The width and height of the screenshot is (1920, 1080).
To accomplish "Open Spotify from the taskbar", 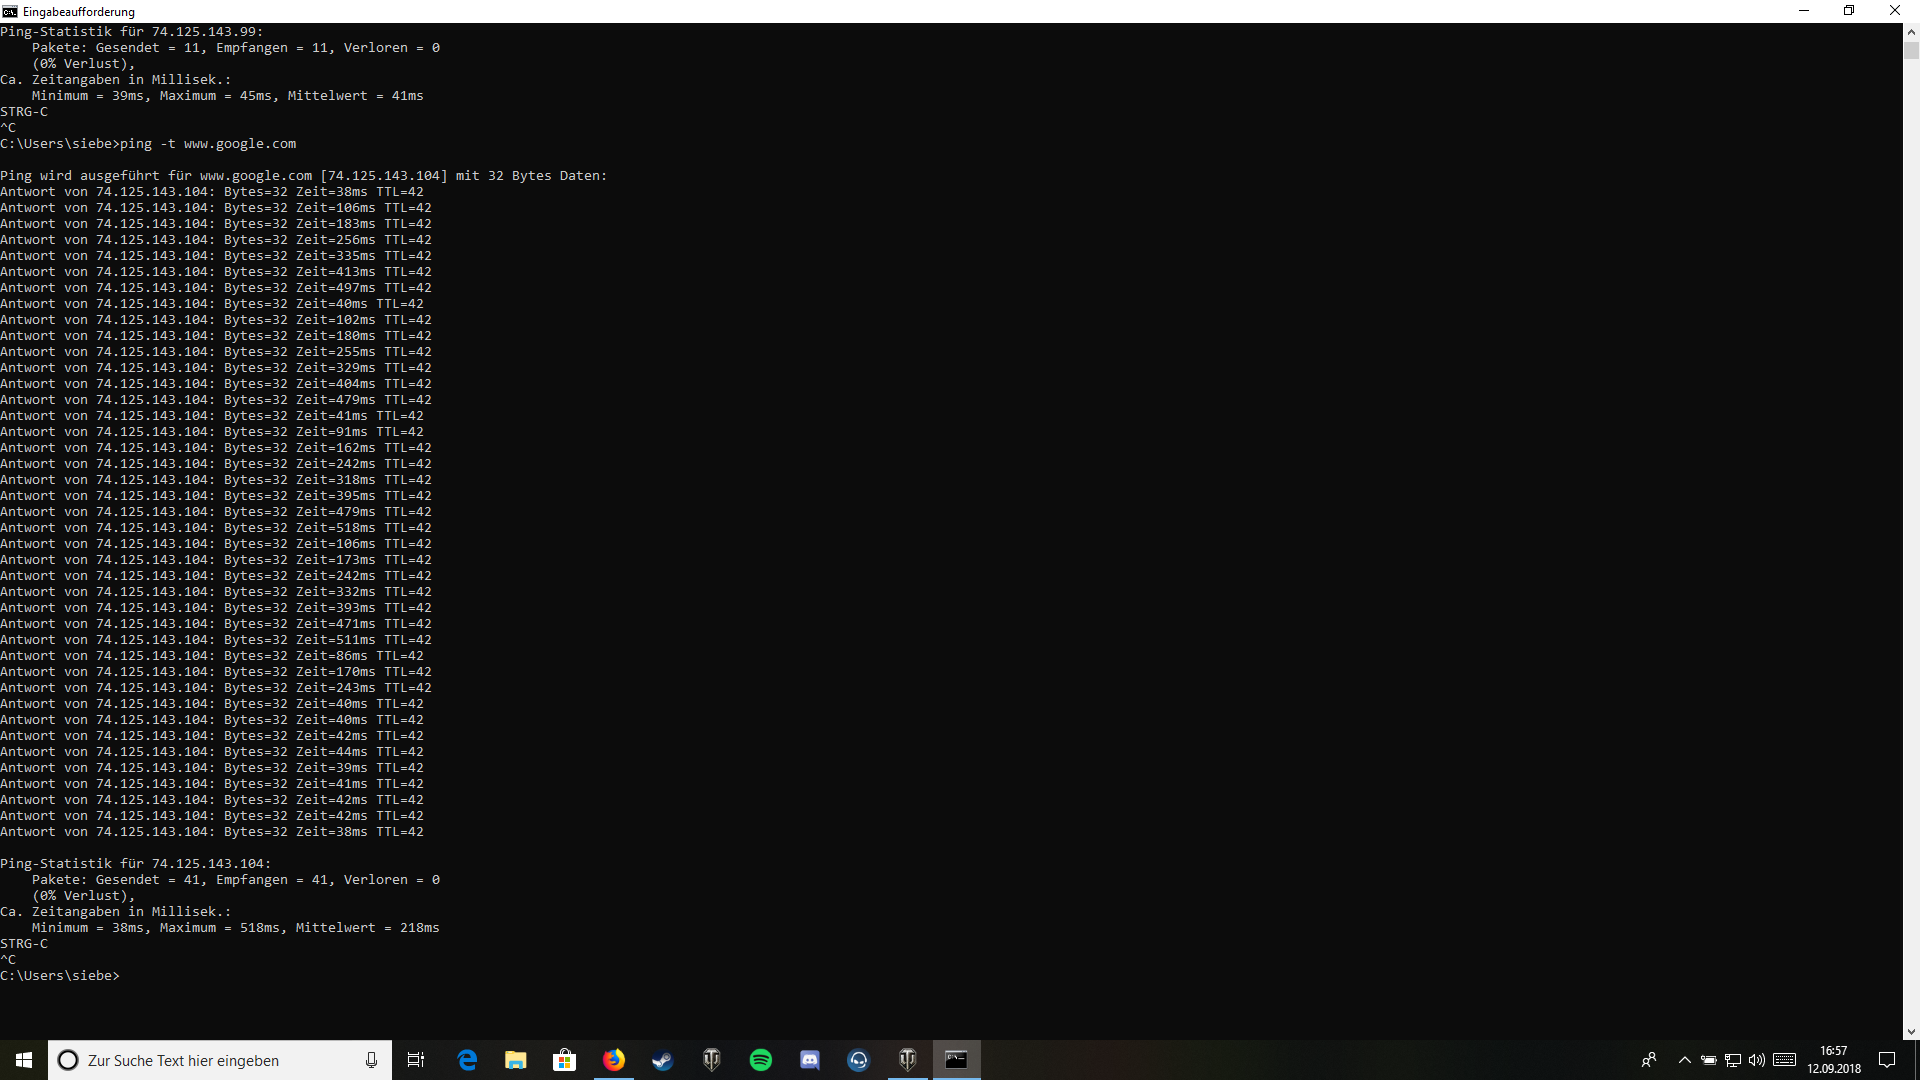I will point(761,1060).
